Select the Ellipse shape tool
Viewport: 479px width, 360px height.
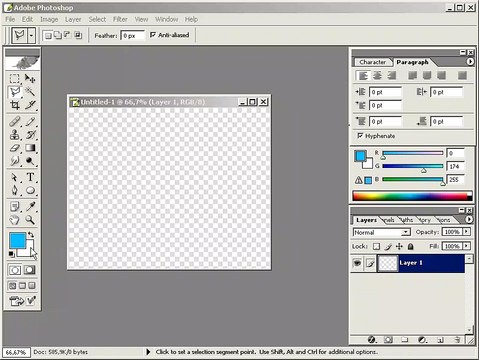[x=30, y=190]
